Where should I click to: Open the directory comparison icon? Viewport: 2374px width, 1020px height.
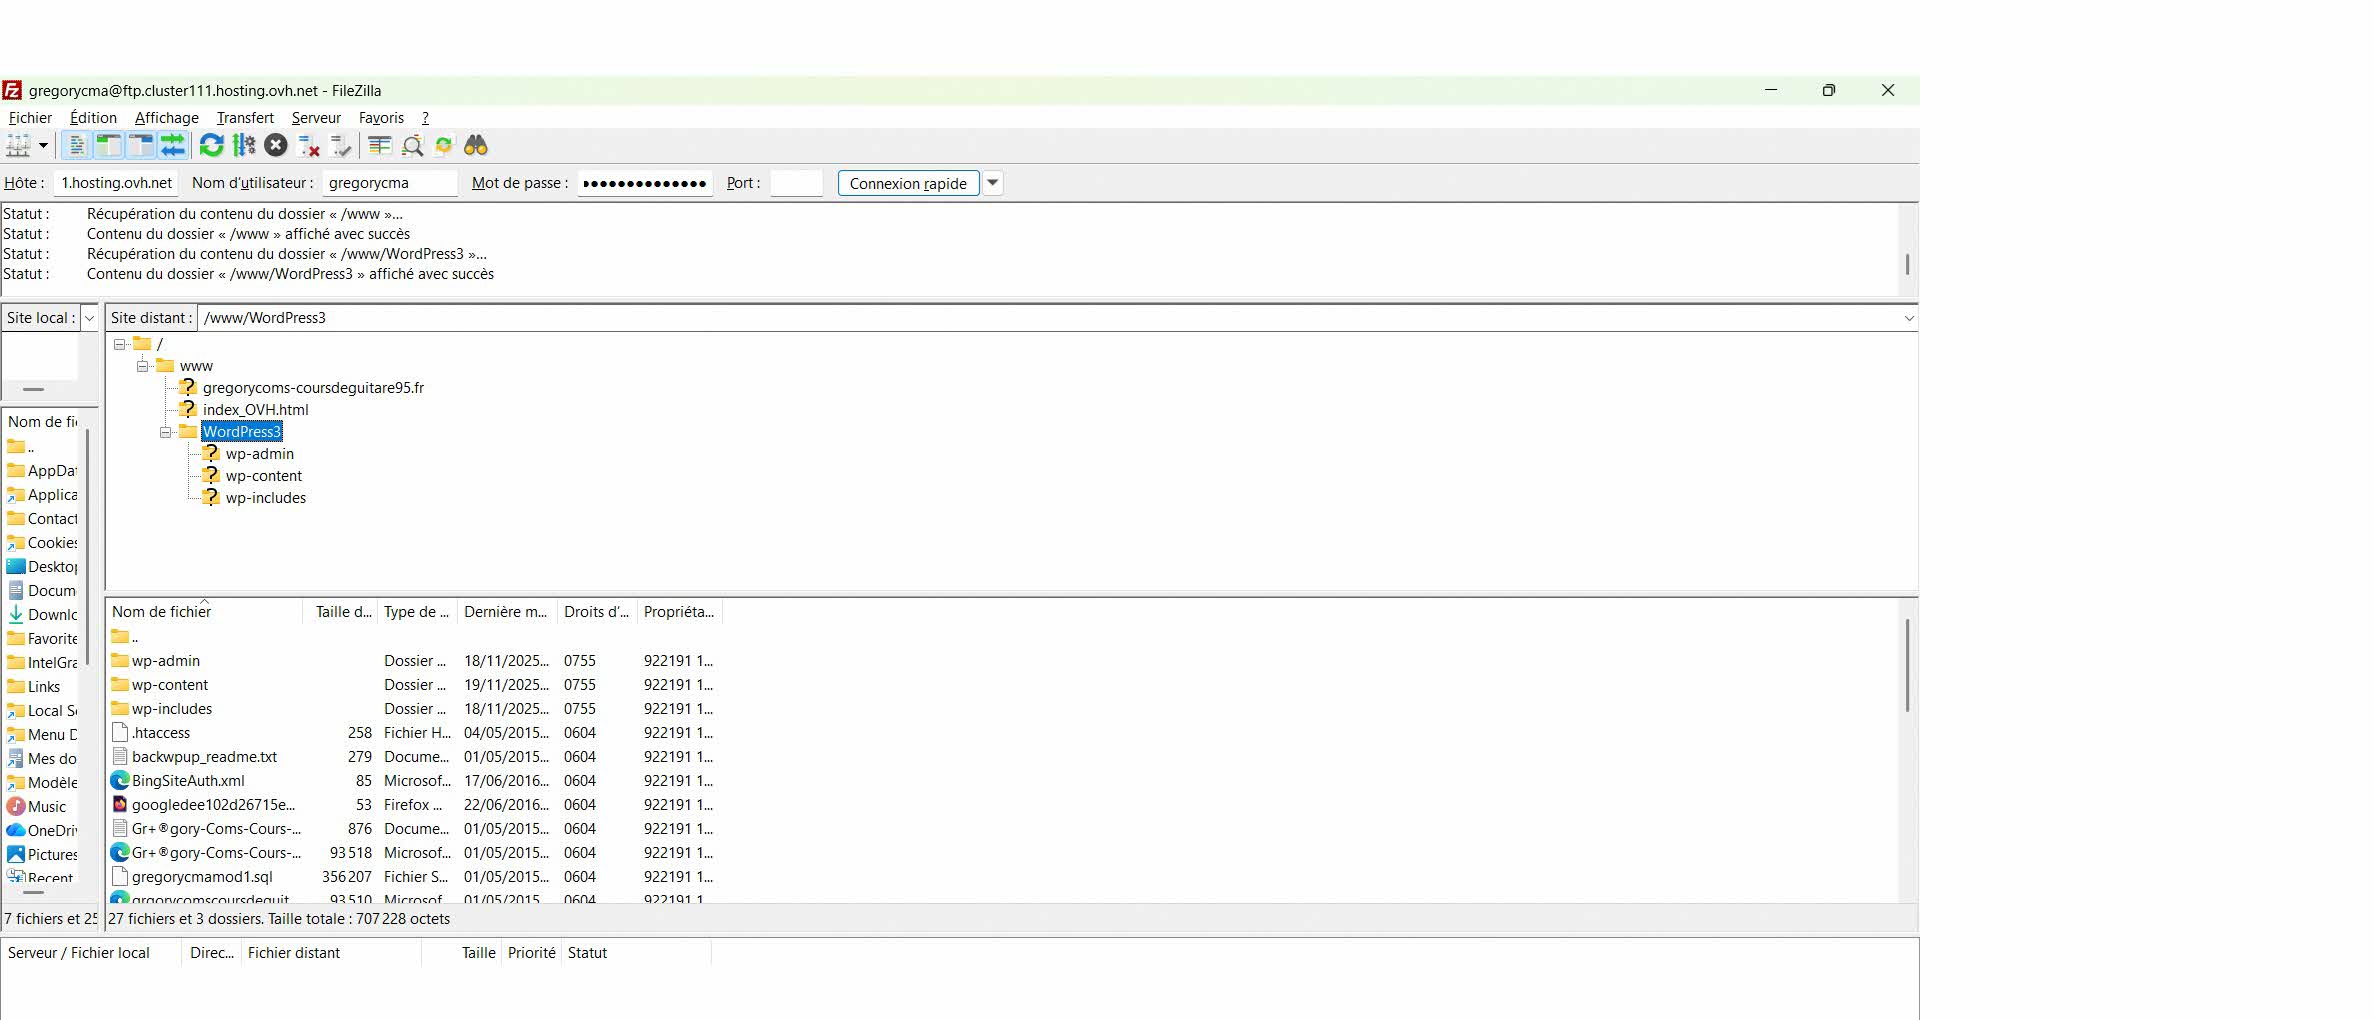click(379, 146)
